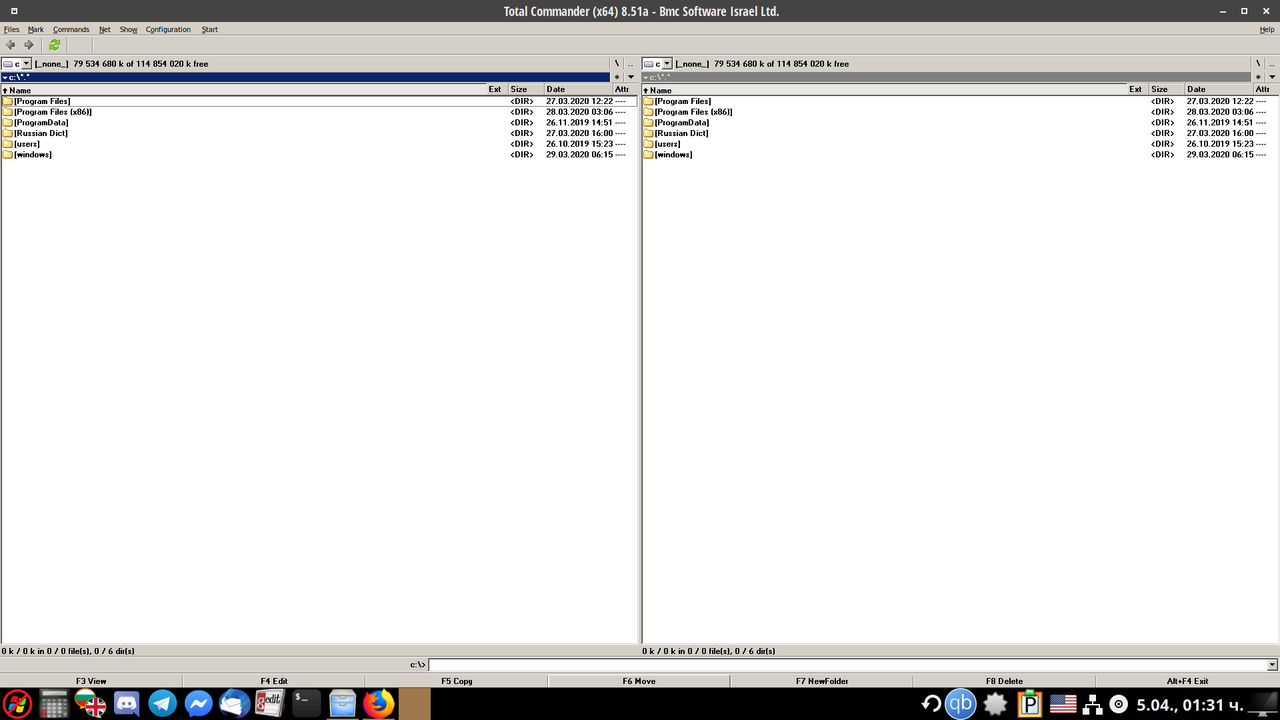The width and height of the screenshot is (1280, 720).
Task: Sort right panel by Attr column
Action: point(1265,90)
